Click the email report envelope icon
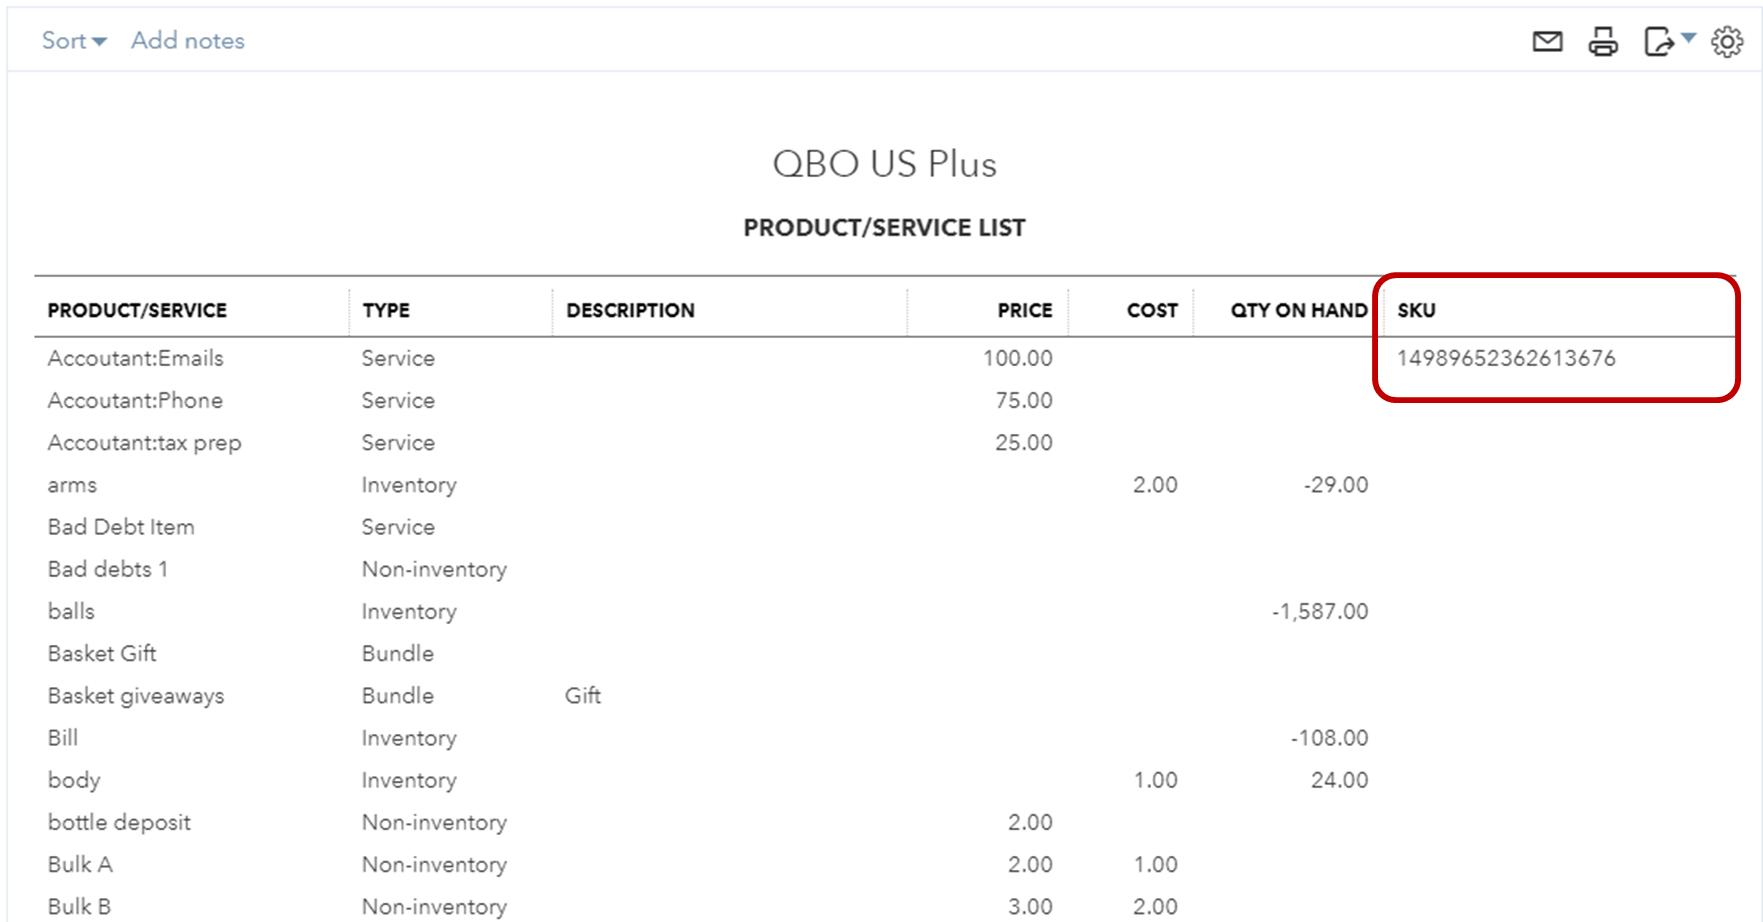 [1547, 41]
